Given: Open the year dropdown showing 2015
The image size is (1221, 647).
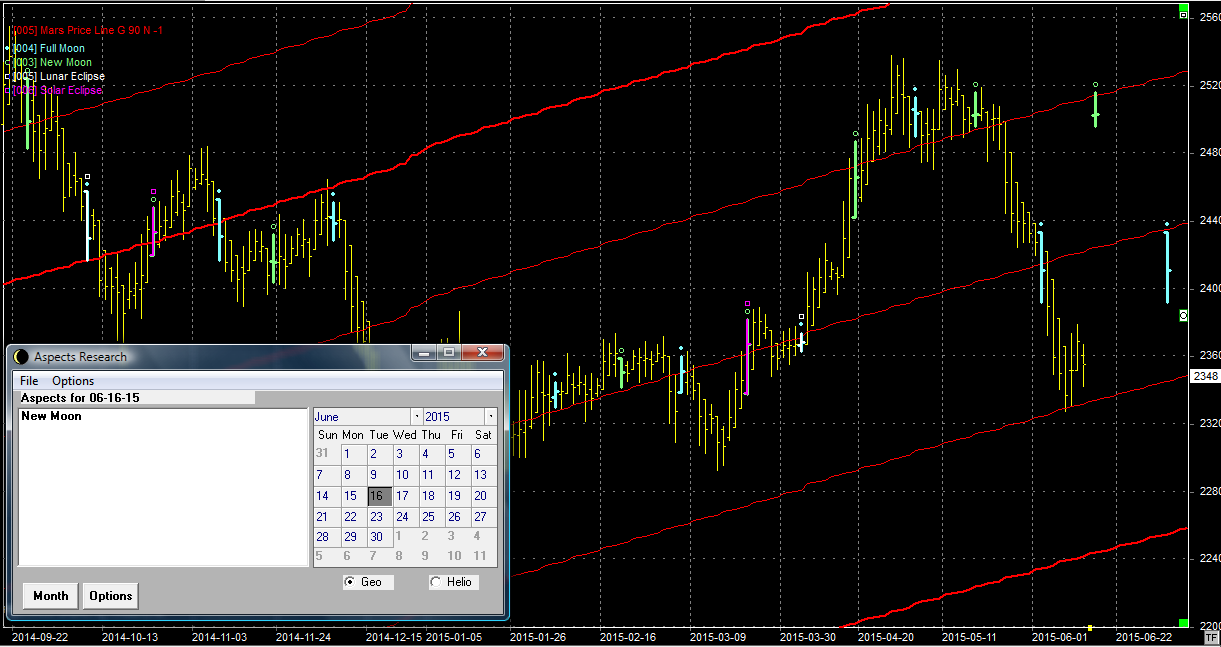Looking at the screenshot, I should (x=490, y=416).
